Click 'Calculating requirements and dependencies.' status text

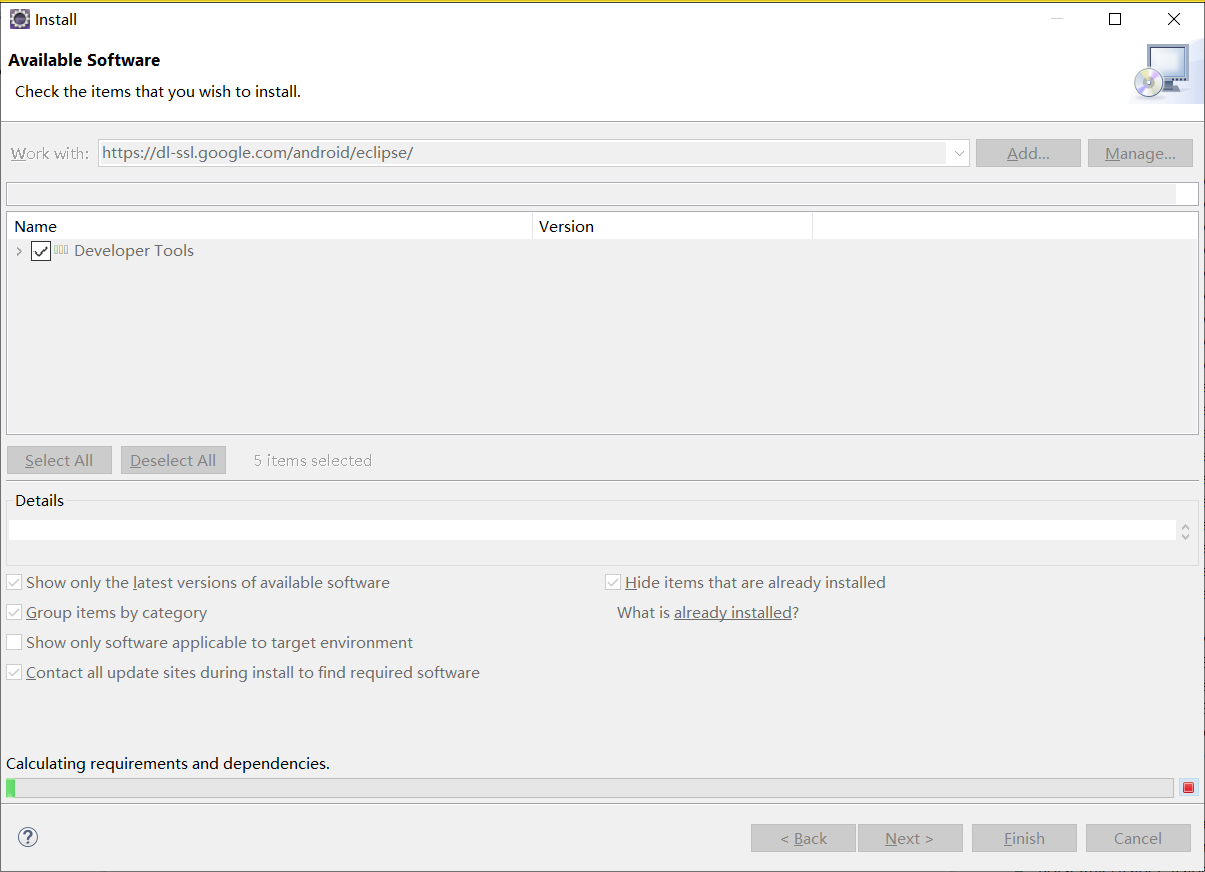click(168, 763)
